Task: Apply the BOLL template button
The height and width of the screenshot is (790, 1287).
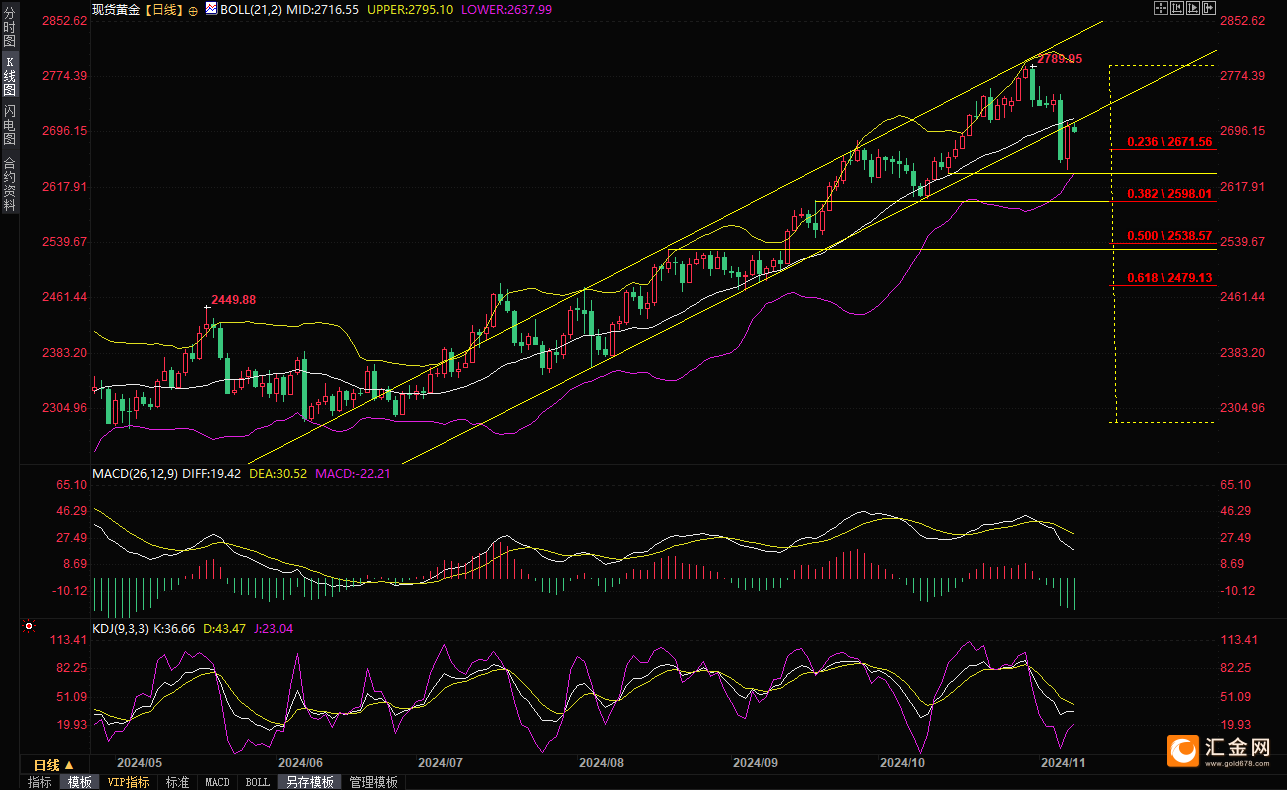Action: (x=257, y=782)
